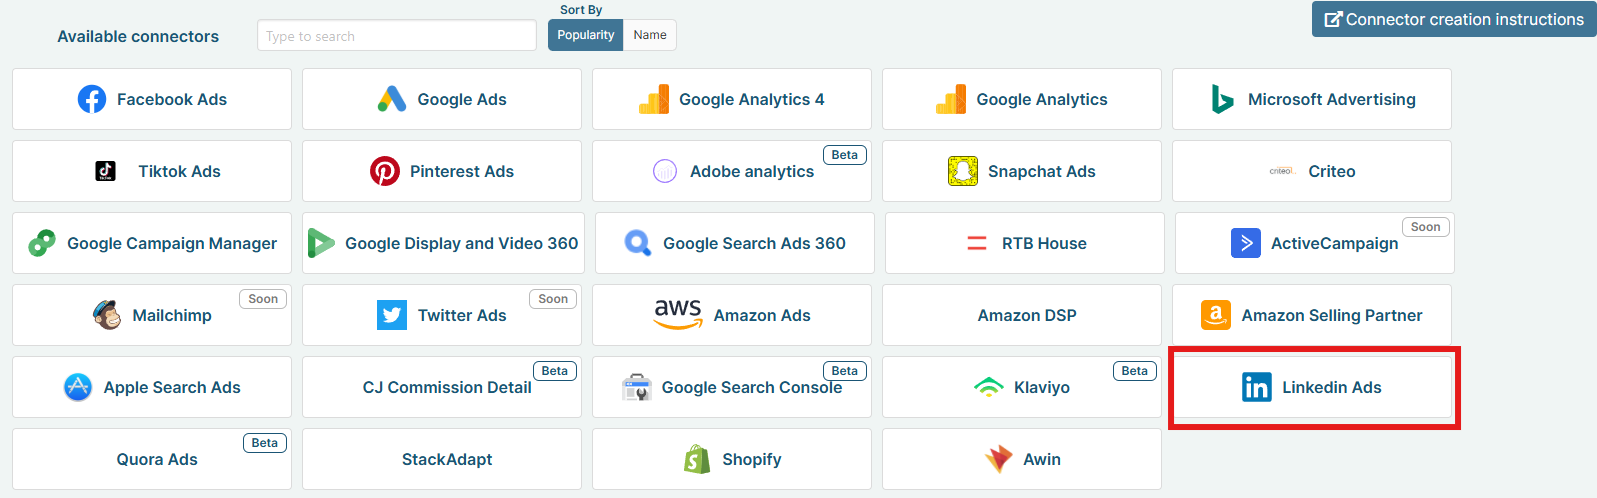
Task: Click the Facebook Ads logo icon
Action: pyautogui.click(x=92, y=99)
